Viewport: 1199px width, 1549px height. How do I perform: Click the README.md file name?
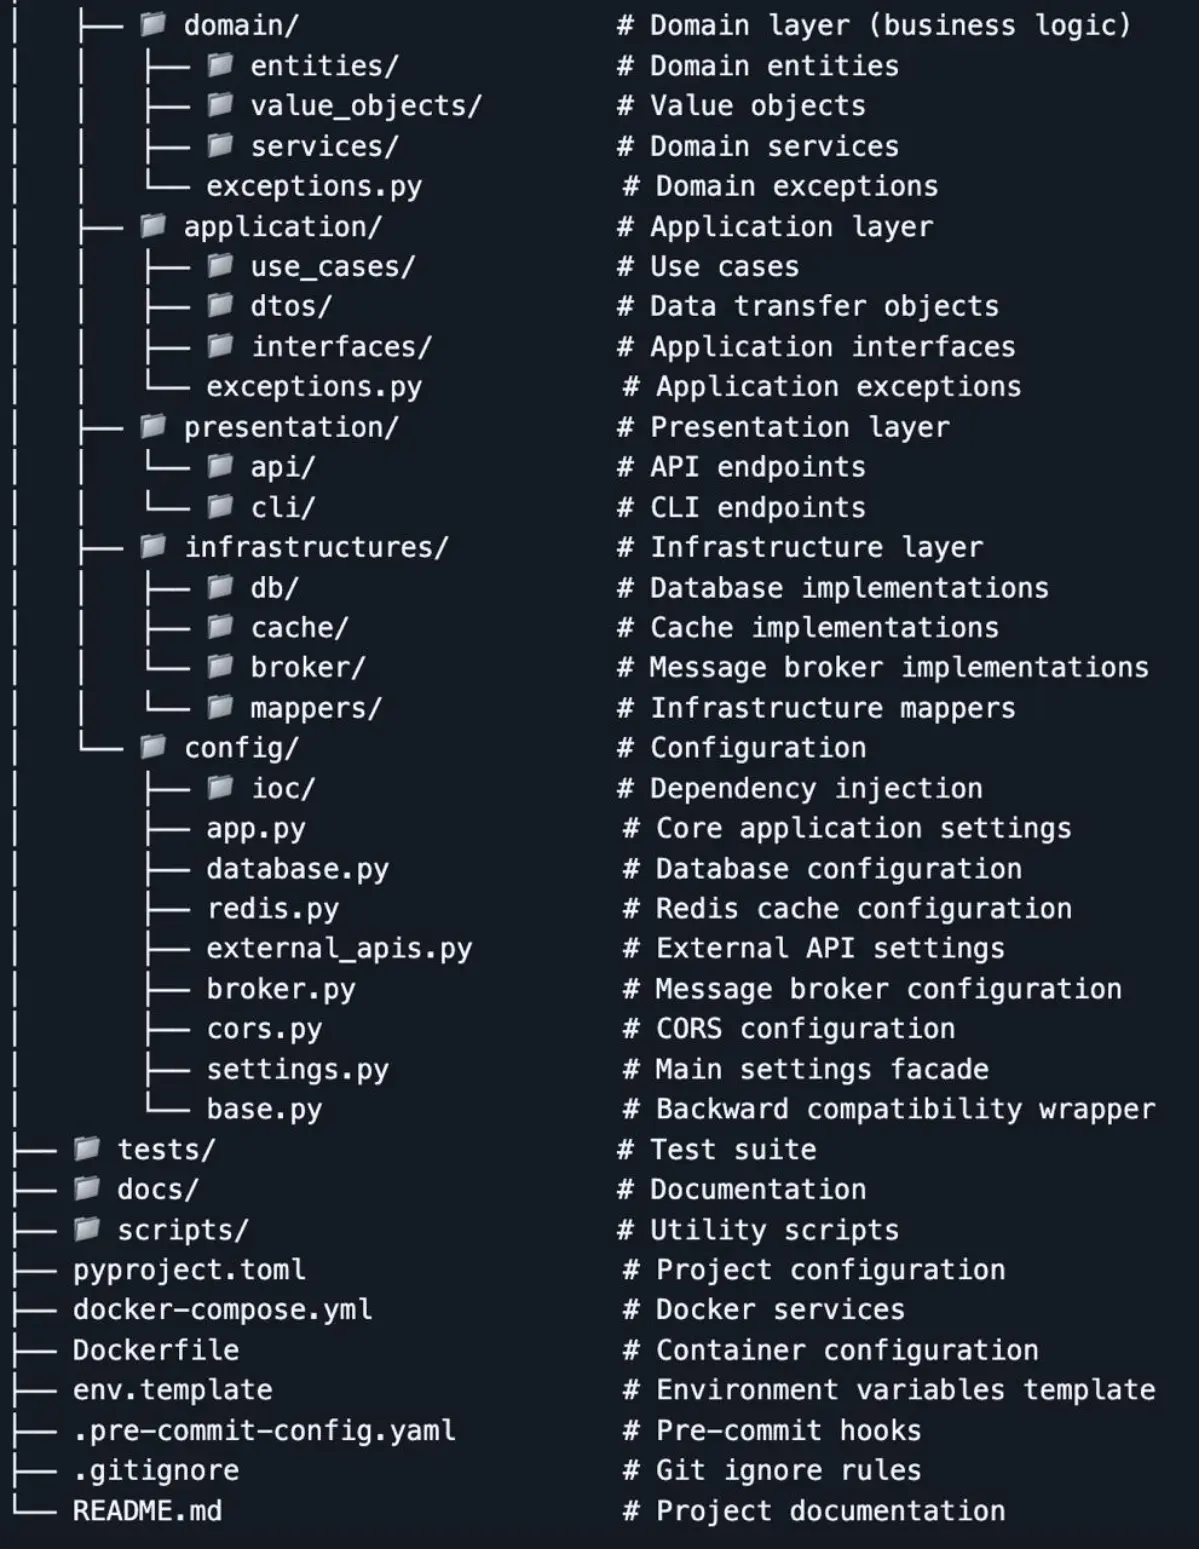[147, 1510]
